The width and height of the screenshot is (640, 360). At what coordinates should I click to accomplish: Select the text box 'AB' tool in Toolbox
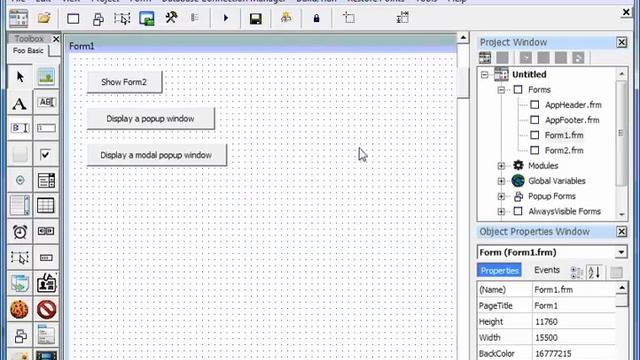(x=46, y=102)
